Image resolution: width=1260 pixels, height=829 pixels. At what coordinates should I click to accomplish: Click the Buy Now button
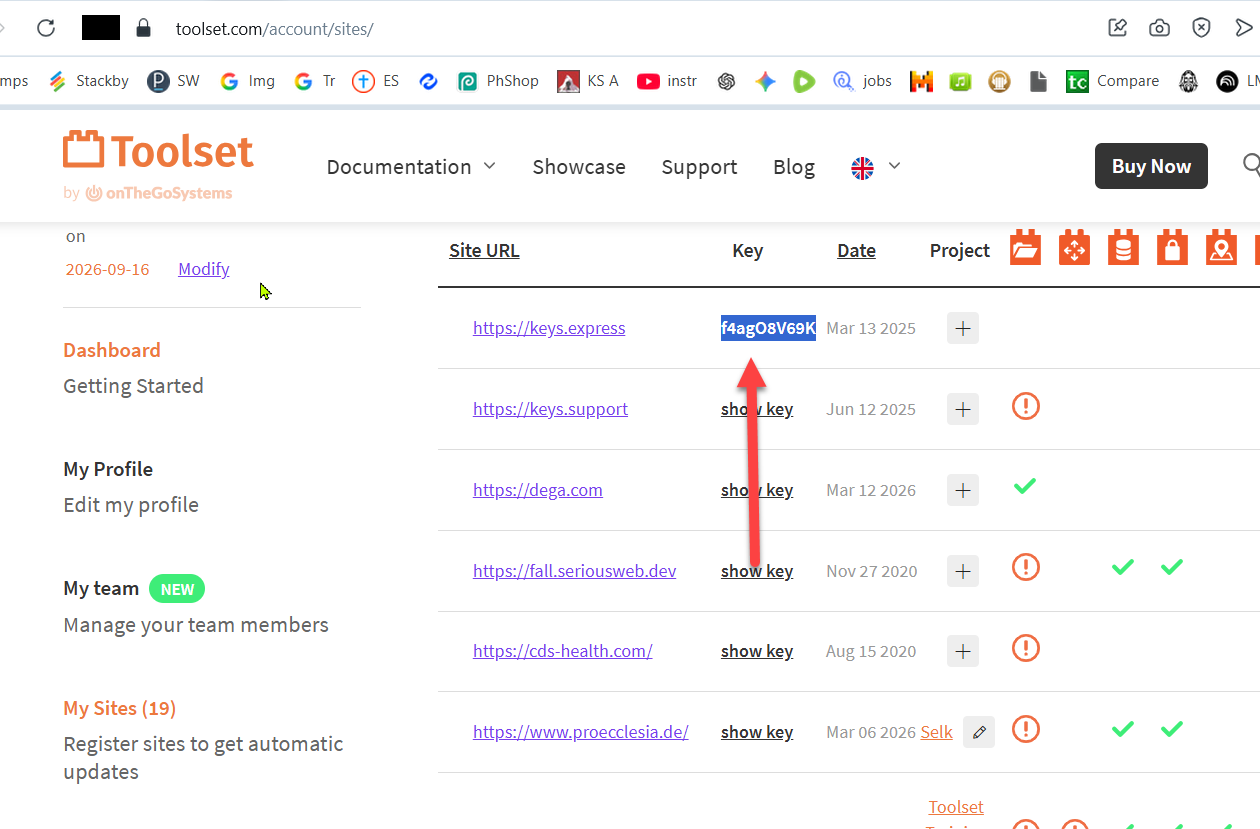(x=1151, y=166)
